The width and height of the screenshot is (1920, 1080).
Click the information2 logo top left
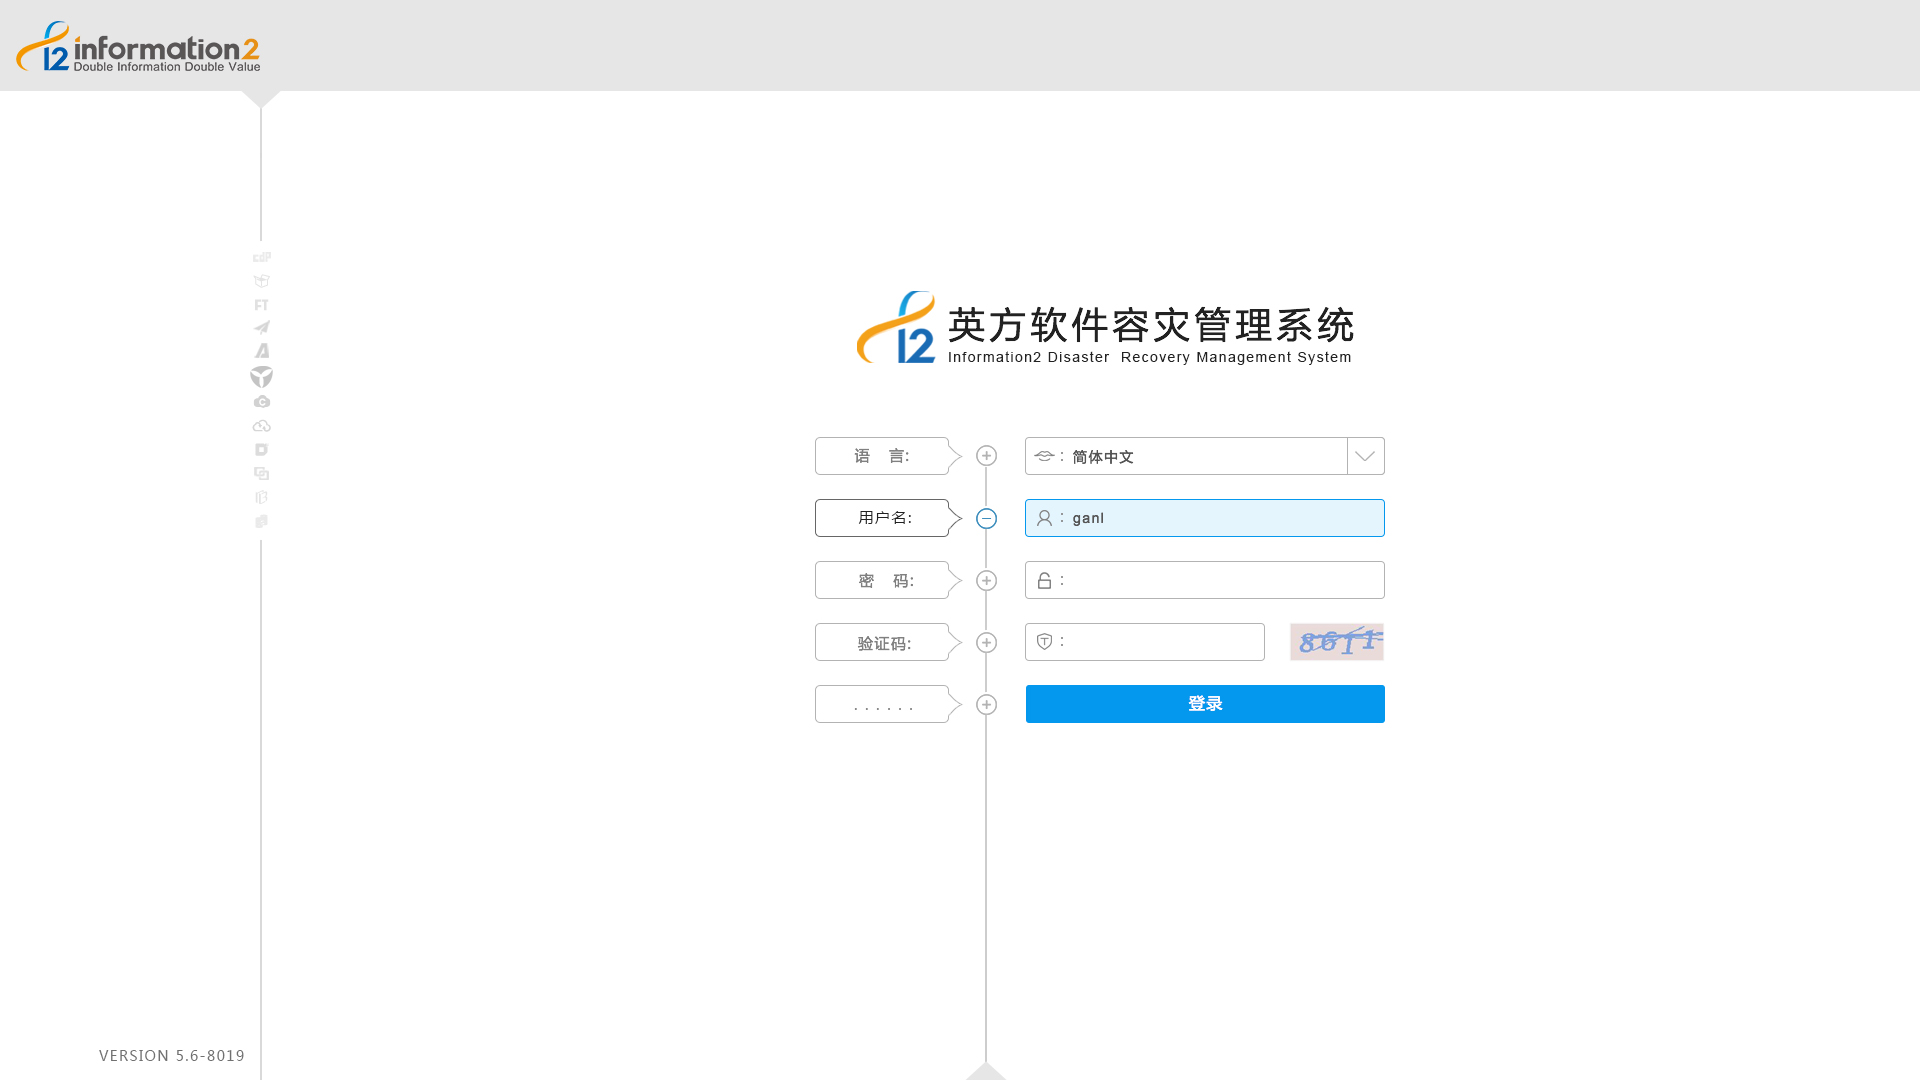(138, 47)
